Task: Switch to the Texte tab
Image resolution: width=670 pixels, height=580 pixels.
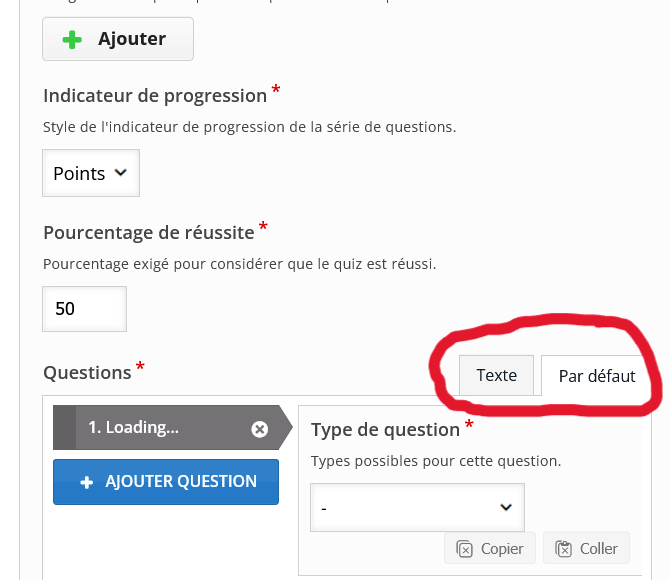Action: (496, 375)
